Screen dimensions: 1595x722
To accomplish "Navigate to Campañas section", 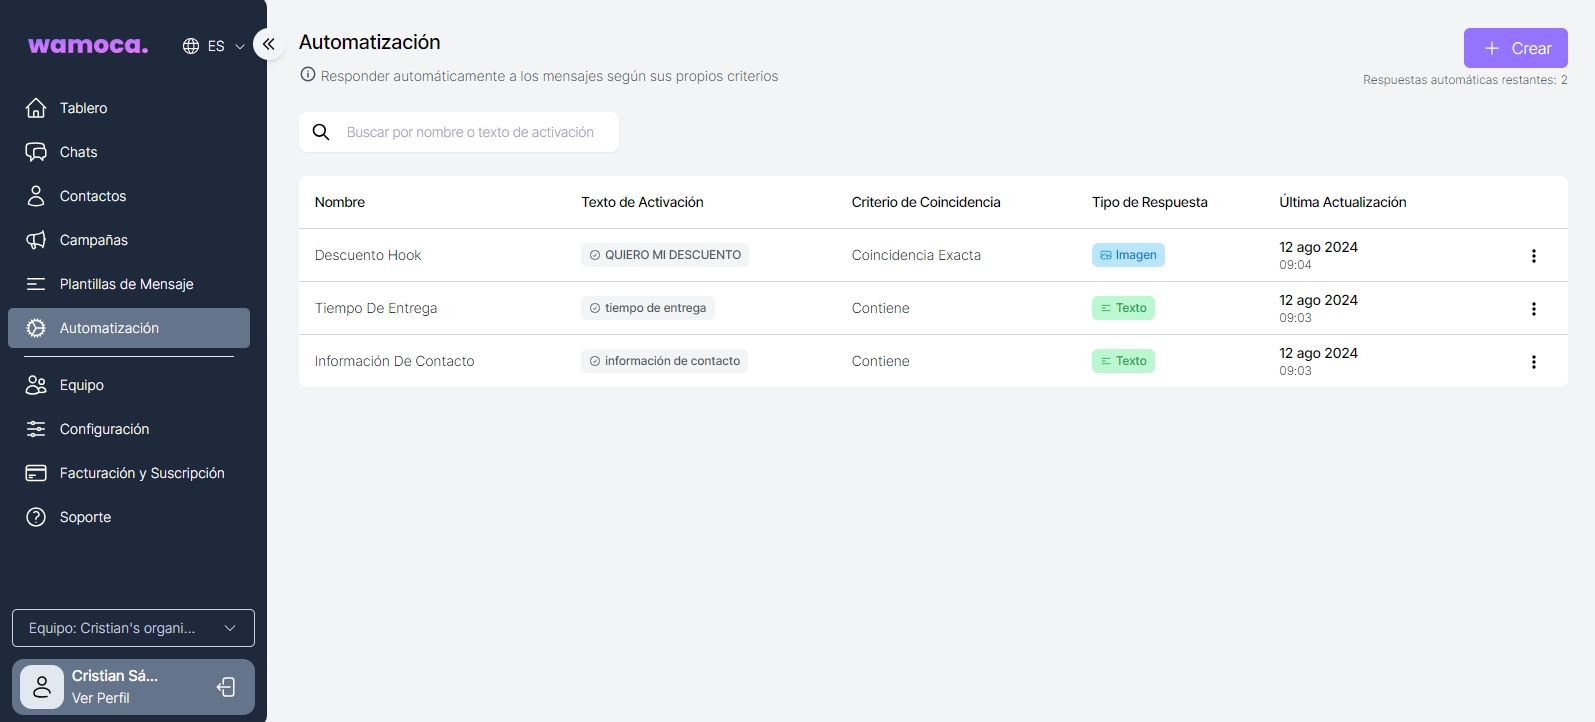I will coord(93,240).
